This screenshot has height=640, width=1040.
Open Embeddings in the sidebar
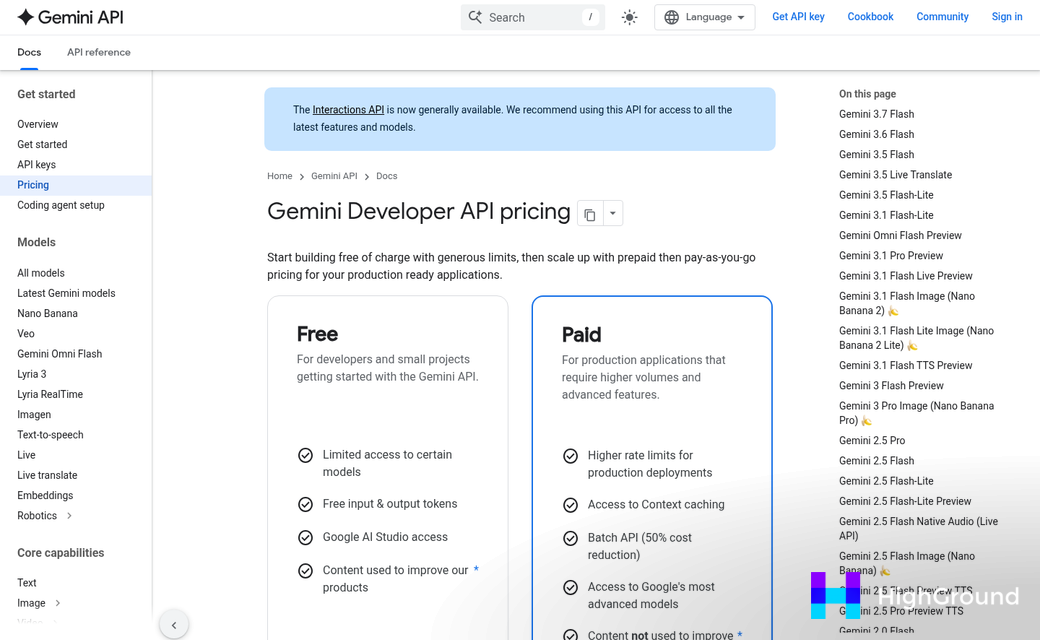pyautogui.click(x=45, y=495)
